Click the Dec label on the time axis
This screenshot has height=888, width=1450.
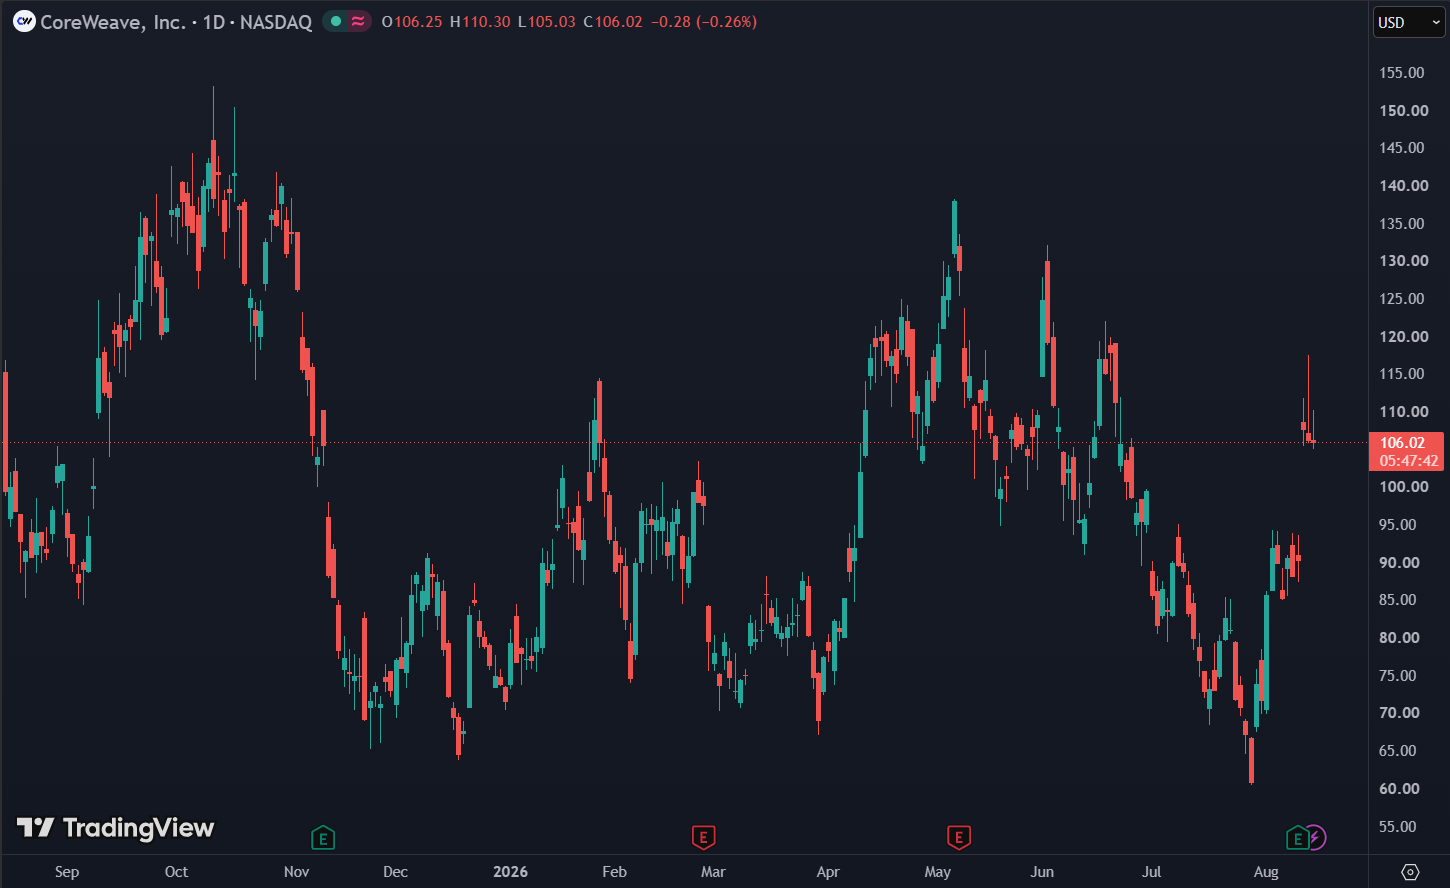click(396, 872)
